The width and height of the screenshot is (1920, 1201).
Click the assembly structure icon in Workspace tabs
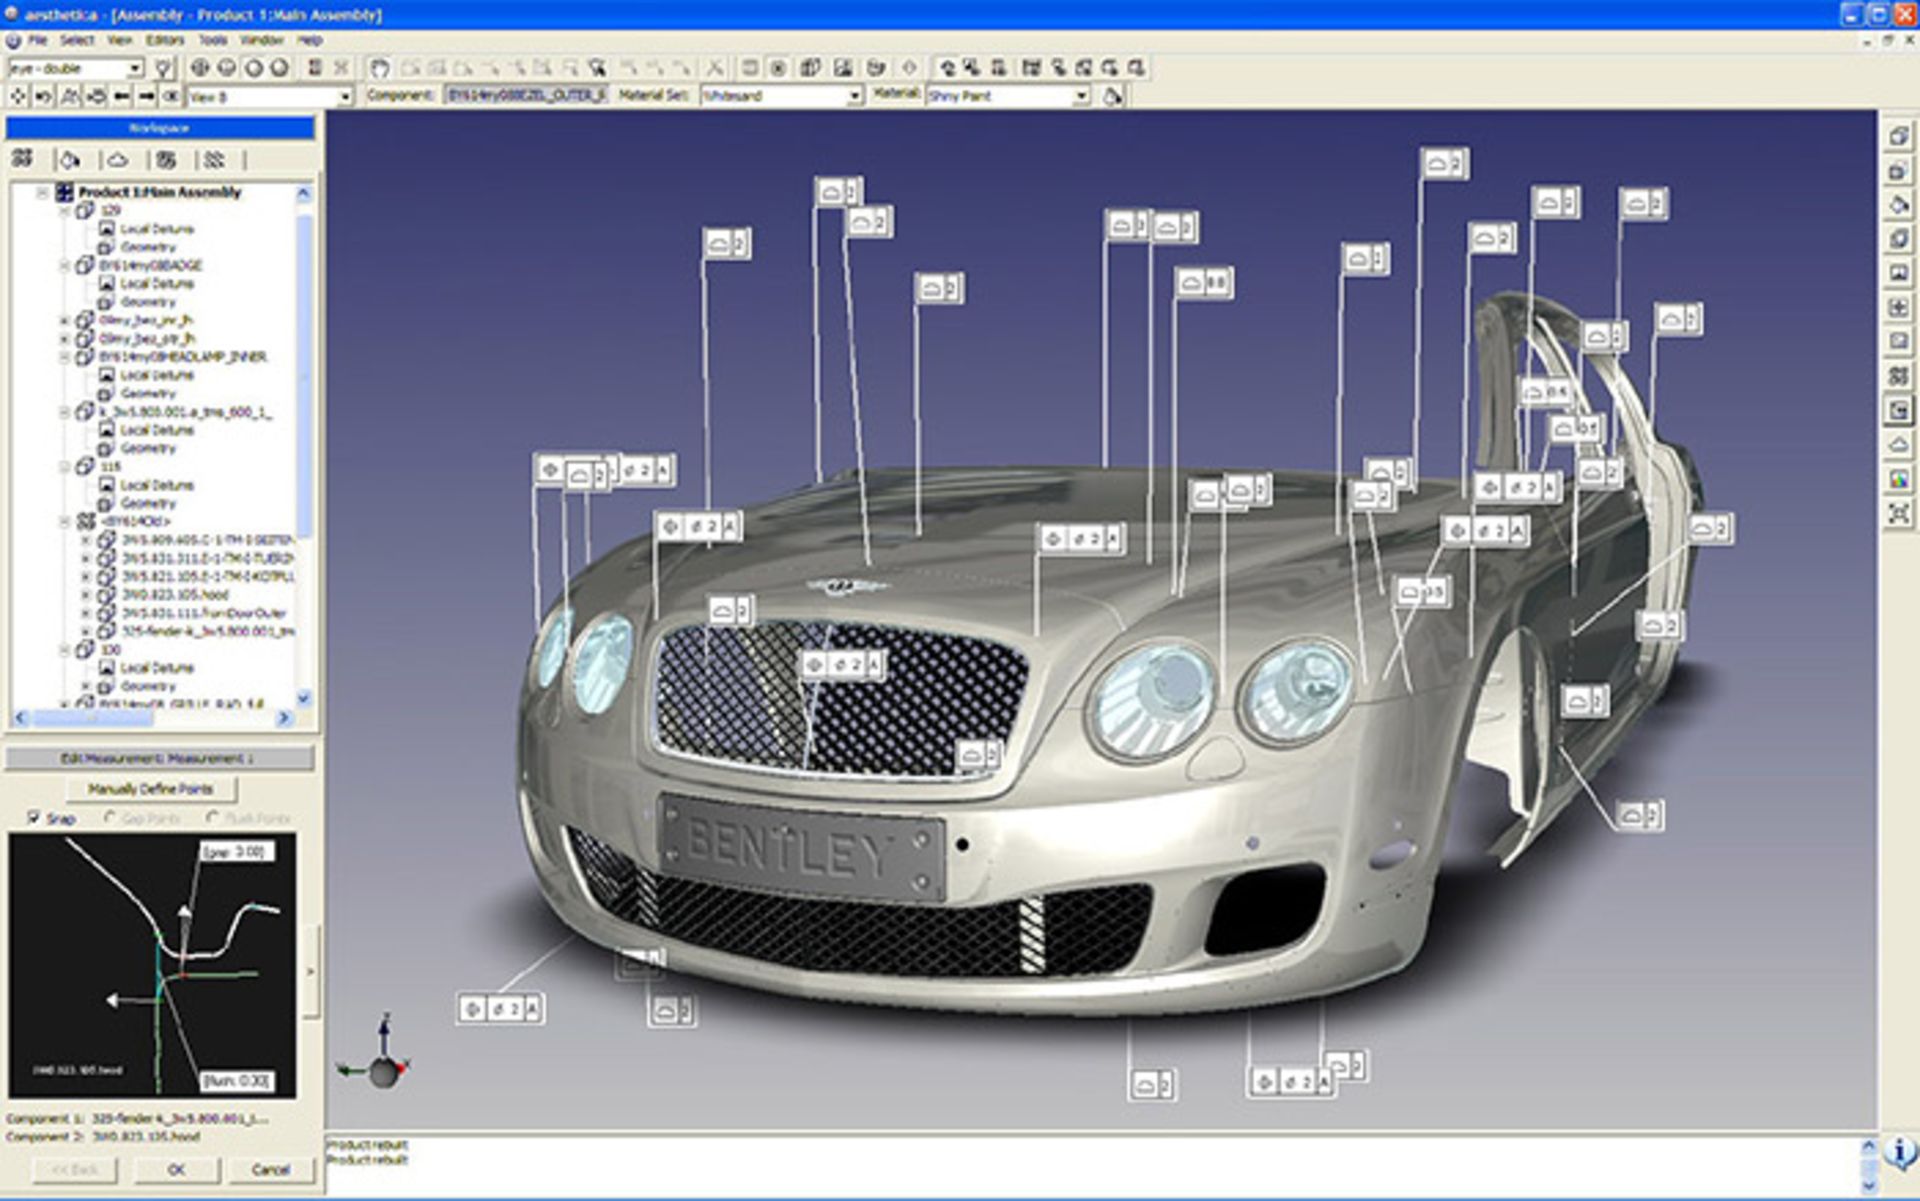(23, 159)
